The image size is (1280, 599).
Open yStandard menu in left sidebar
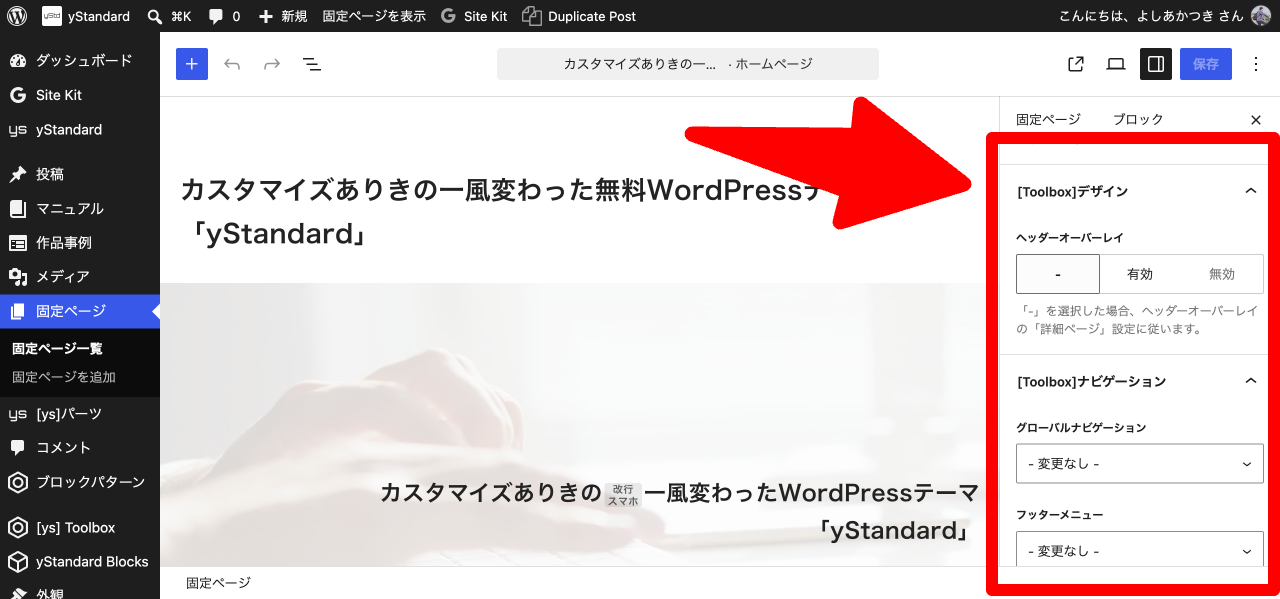click(x=80, y=130)
